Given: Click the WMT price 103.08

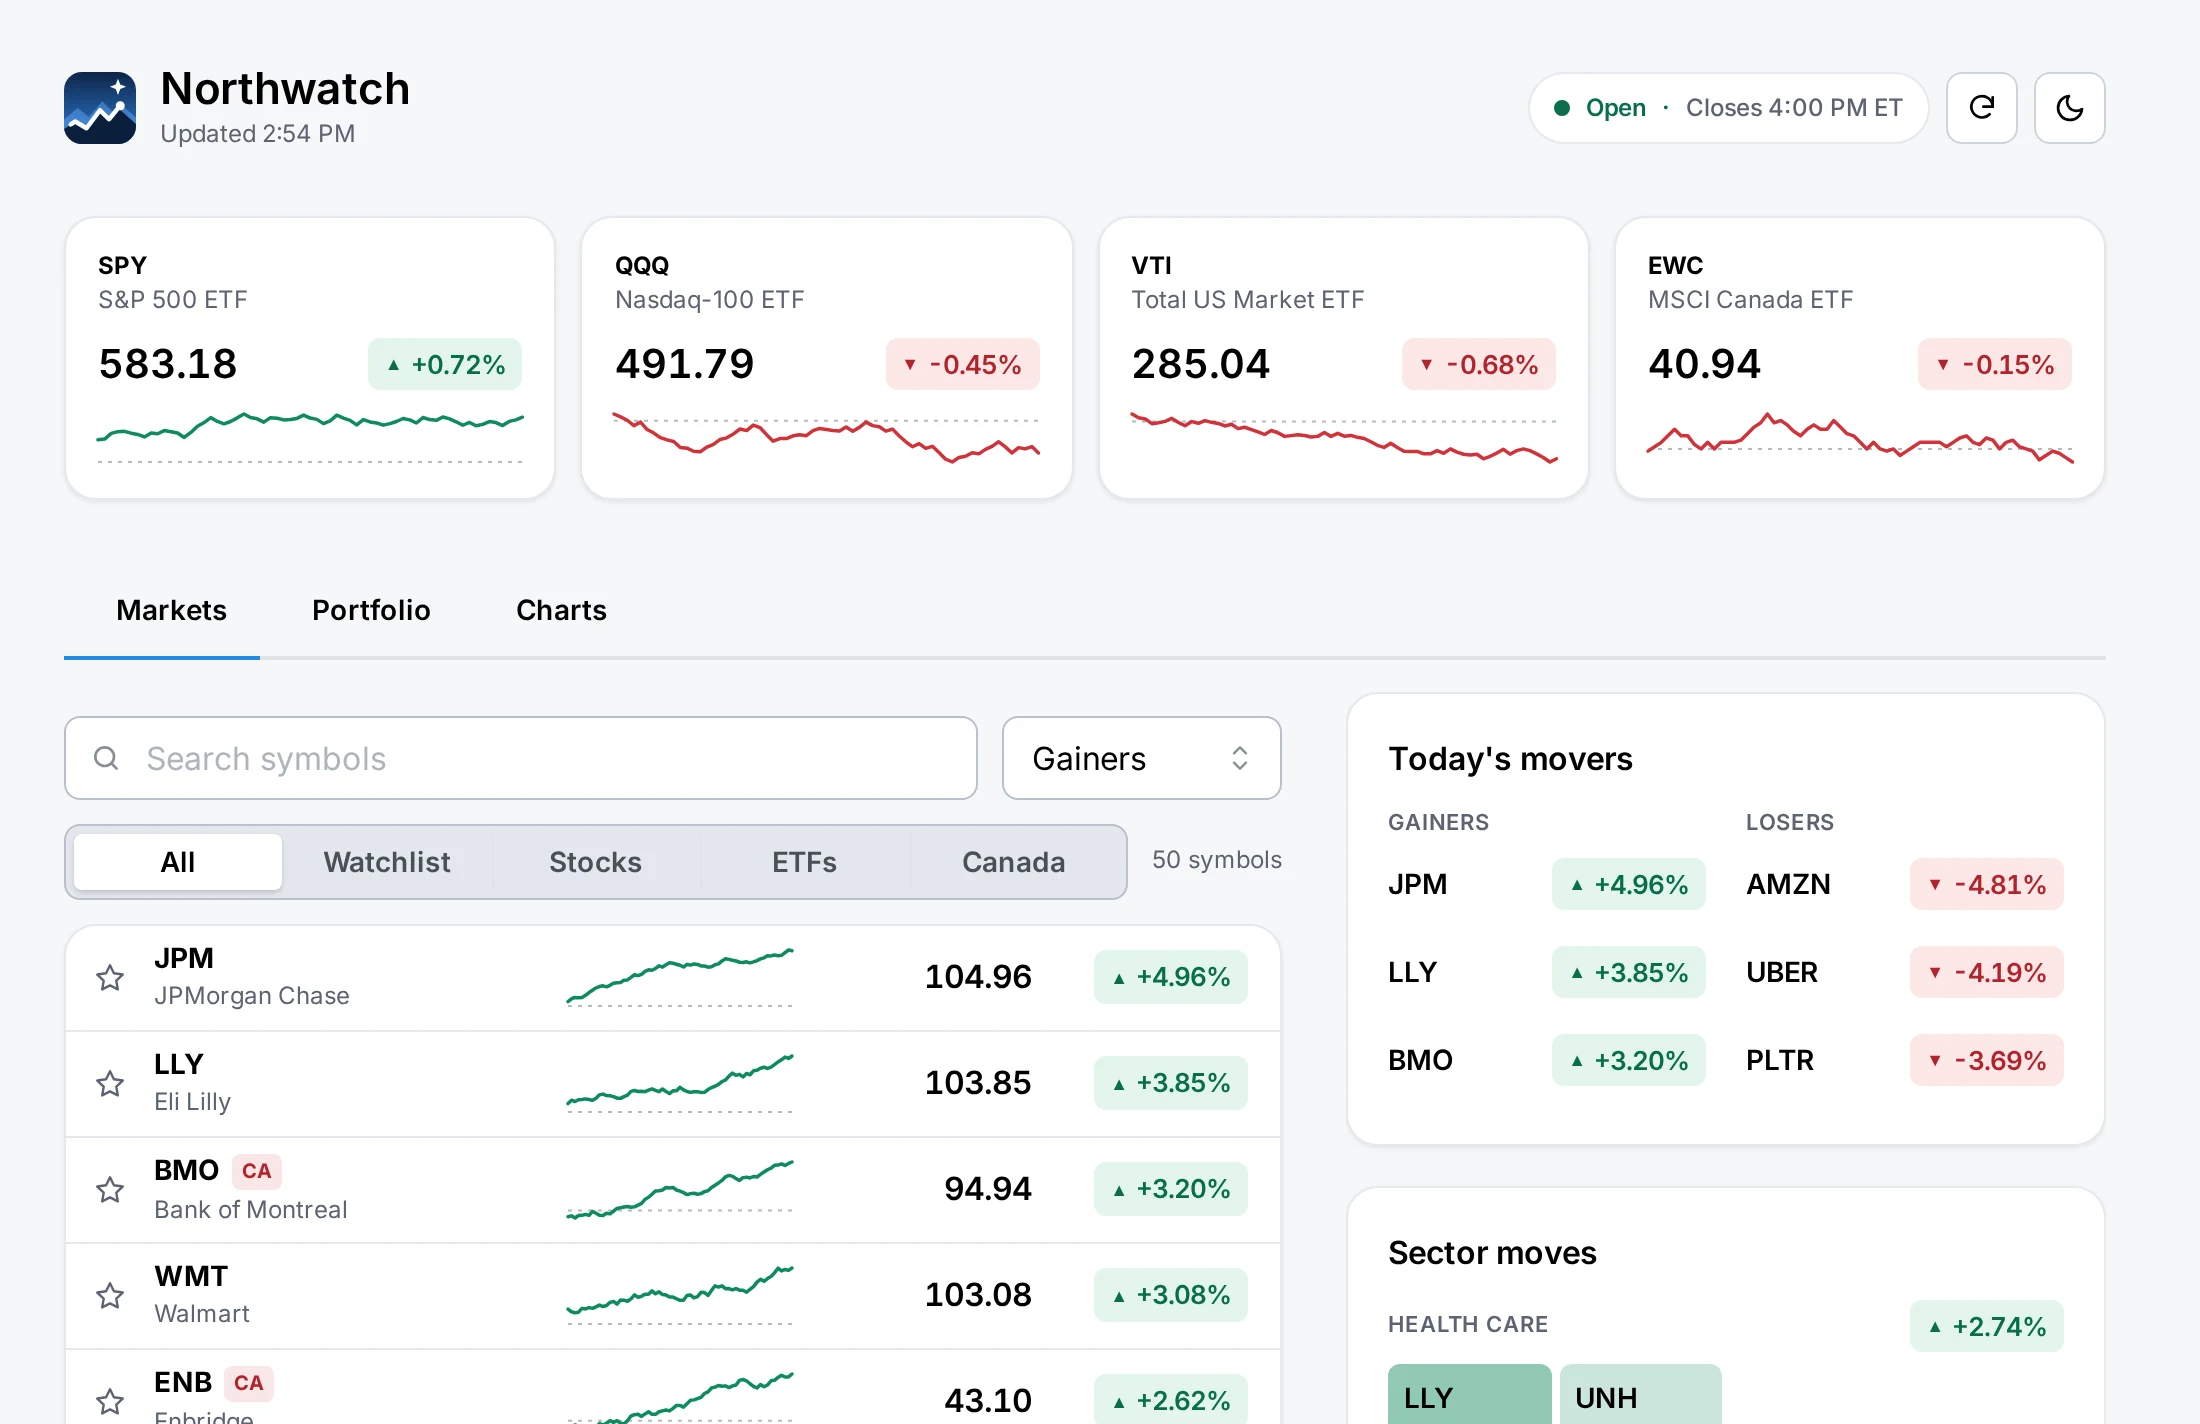Looking at the screenshot, I should coord(978,1295).
